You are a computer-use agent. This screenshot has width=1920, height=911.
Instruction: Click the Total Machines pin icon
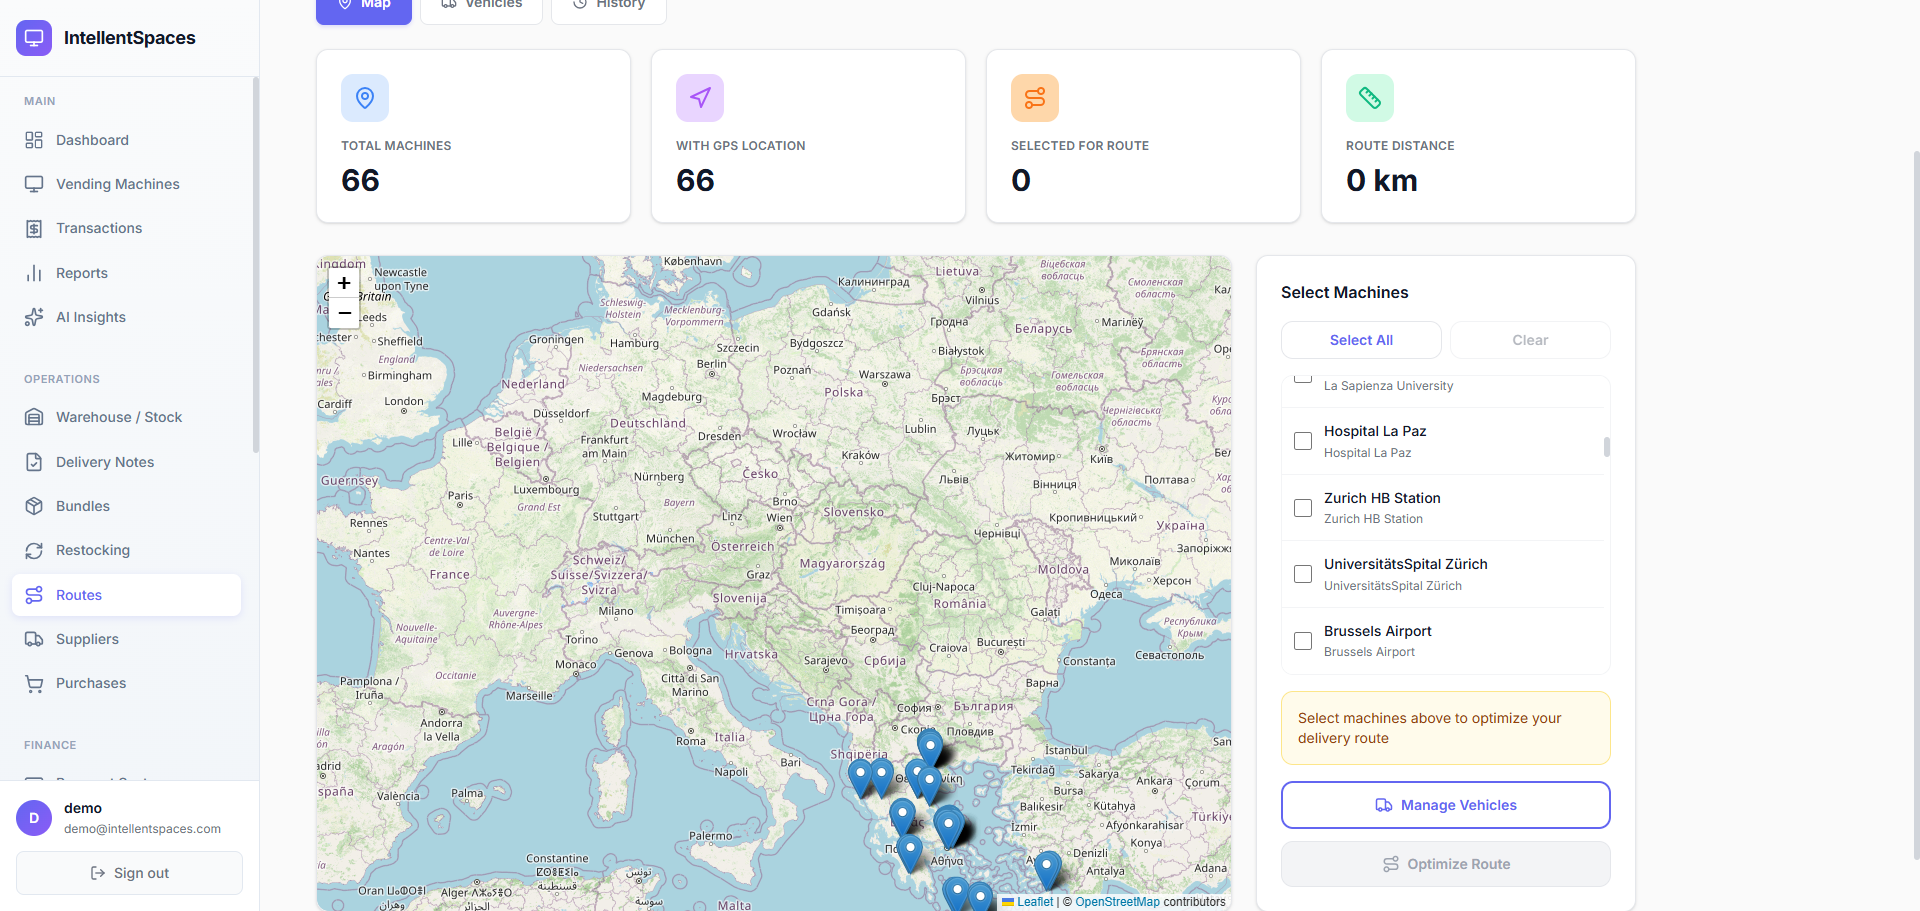[365, 98]
